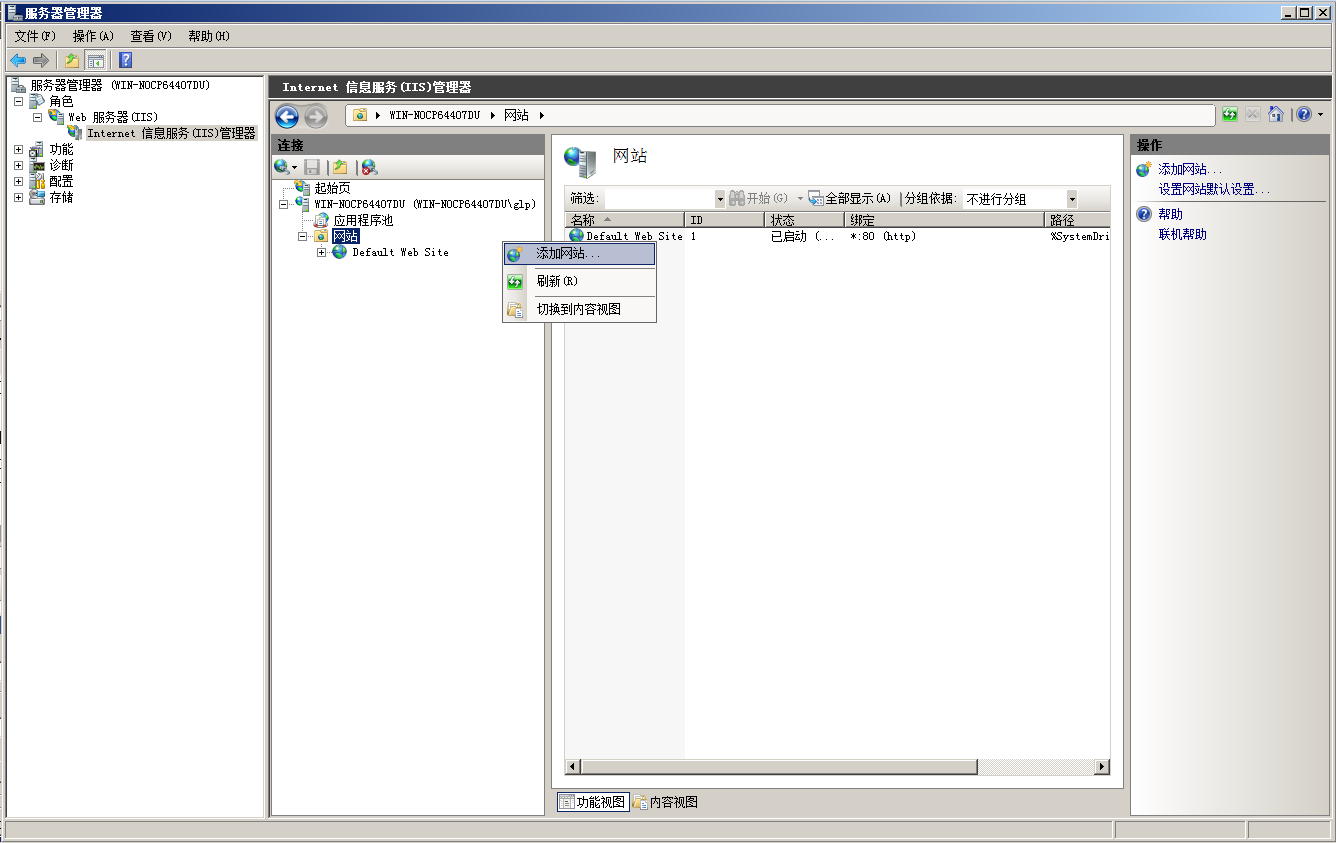Click the Create new connection globe icon
1336x843 pixels.
point(283,168)
